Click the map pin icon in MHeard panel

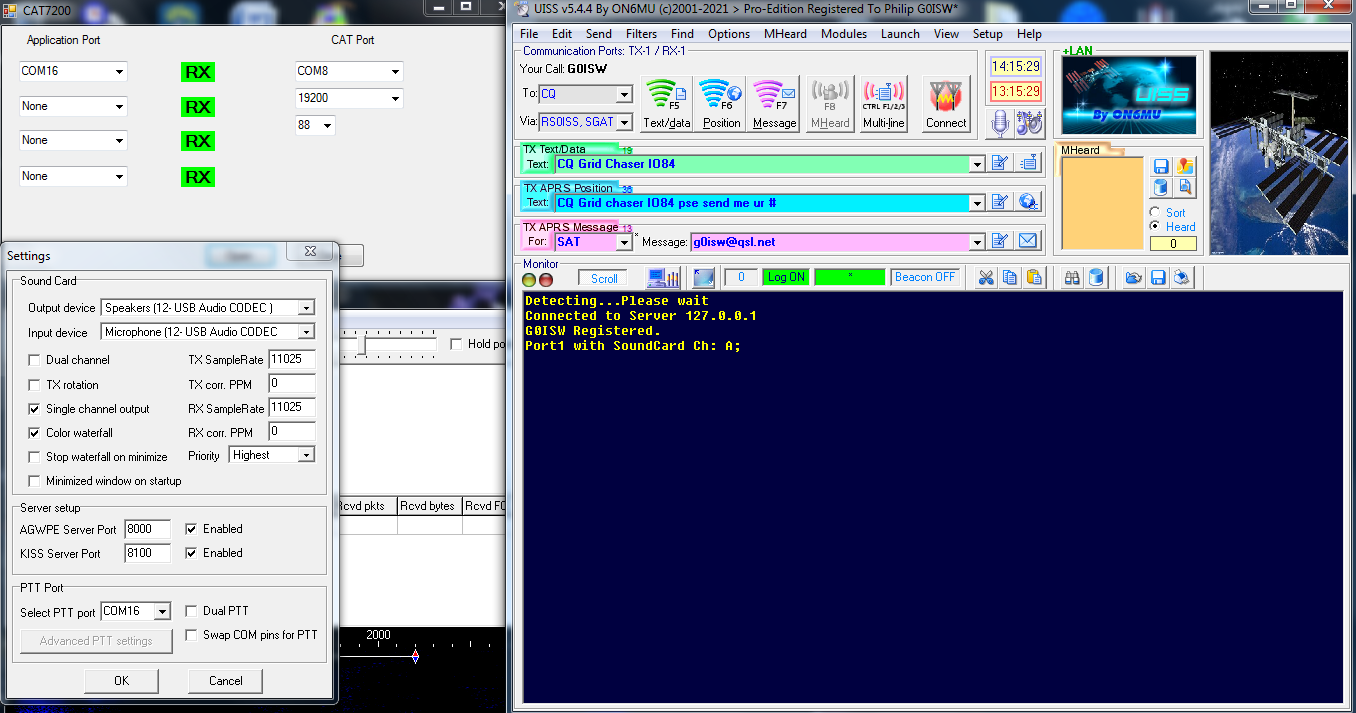[x=1185, y=166]
